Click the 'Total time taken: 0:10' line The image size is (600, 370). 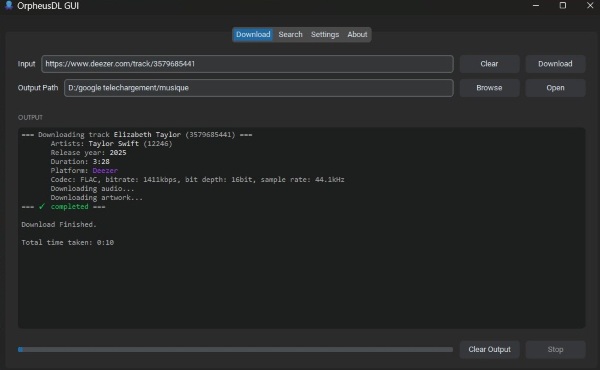coord(68,243)
